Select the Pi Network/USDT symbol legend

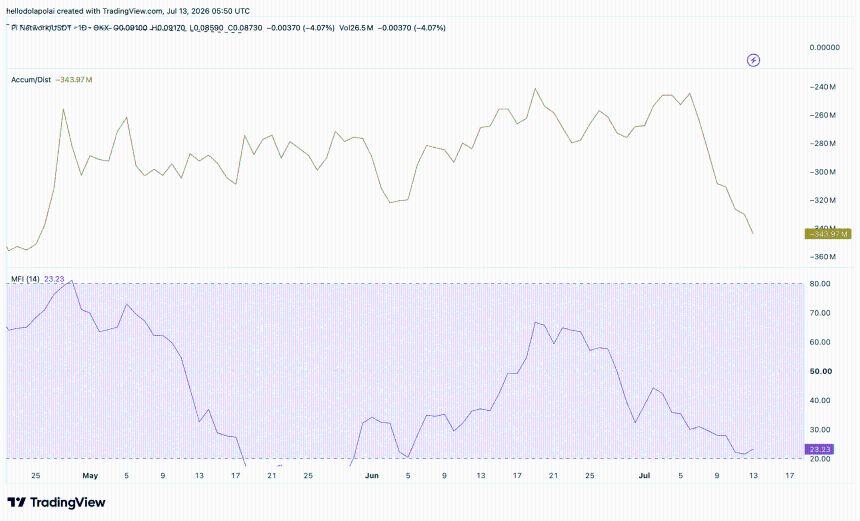[x=42, y=27]
